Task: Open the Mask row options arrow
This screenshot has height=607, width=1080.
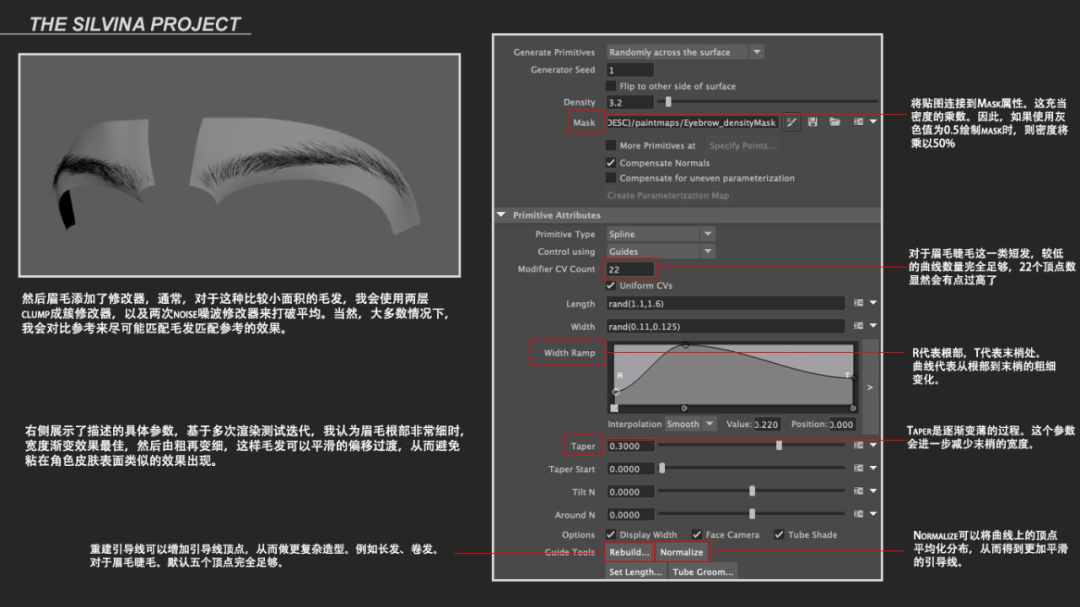Action: 873,122
